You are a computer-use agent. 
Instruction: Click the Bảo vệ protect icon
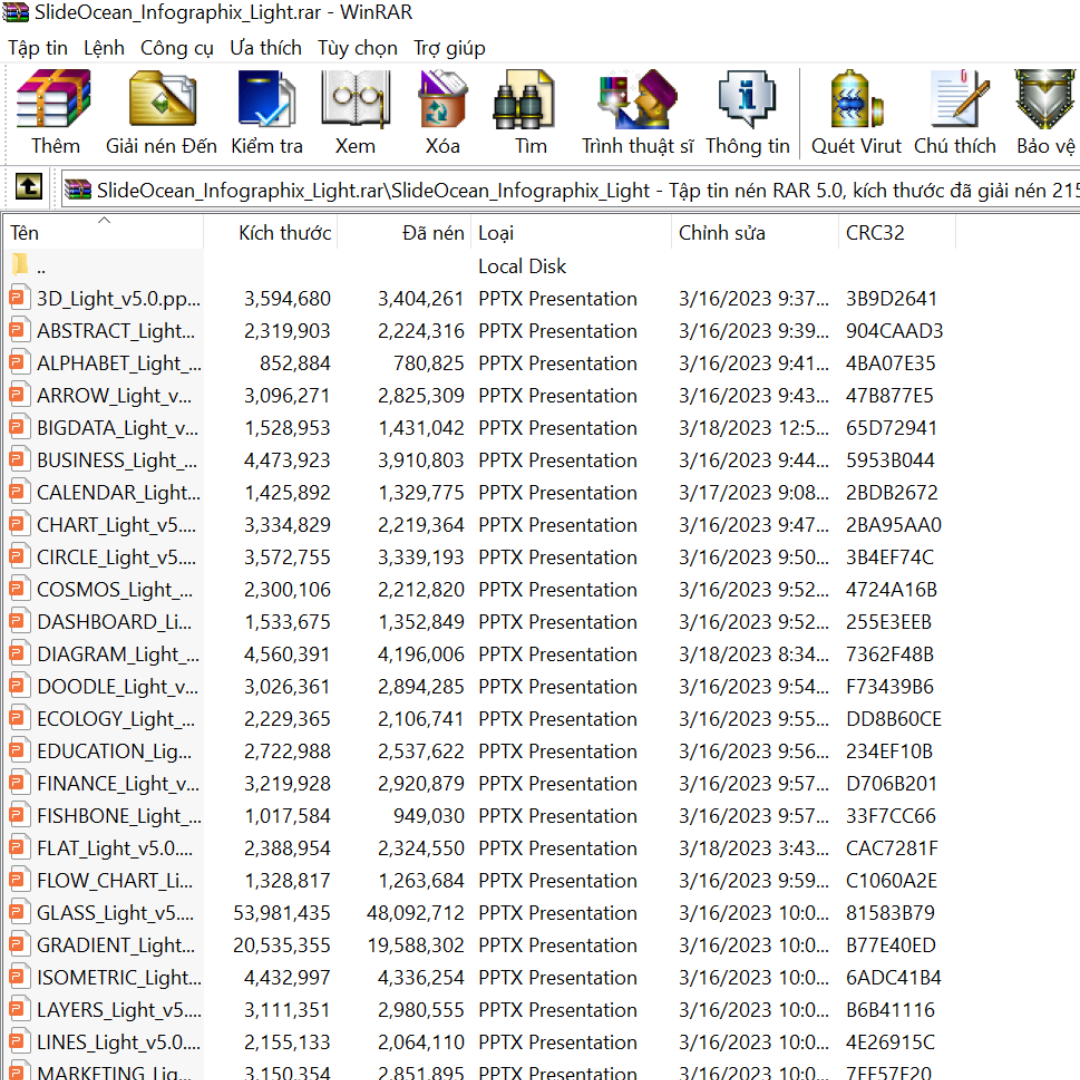pos(1045,100)
